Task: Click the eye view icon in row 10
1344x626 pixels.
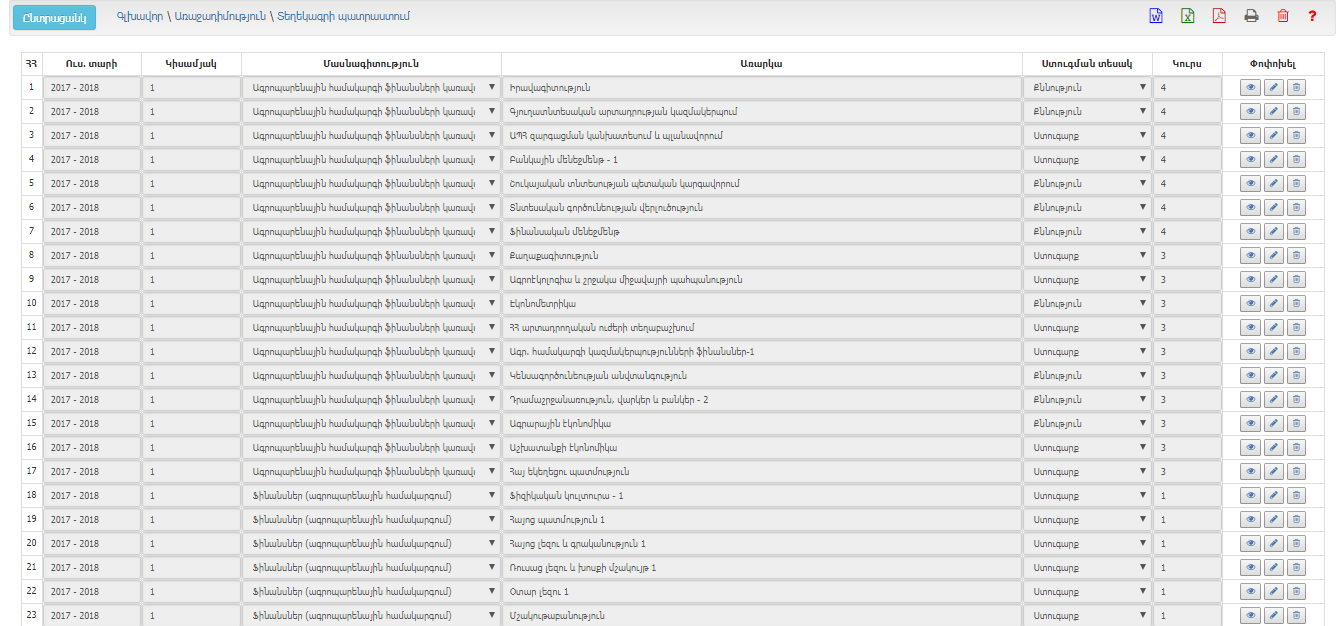Action: tap(1250, 303)
